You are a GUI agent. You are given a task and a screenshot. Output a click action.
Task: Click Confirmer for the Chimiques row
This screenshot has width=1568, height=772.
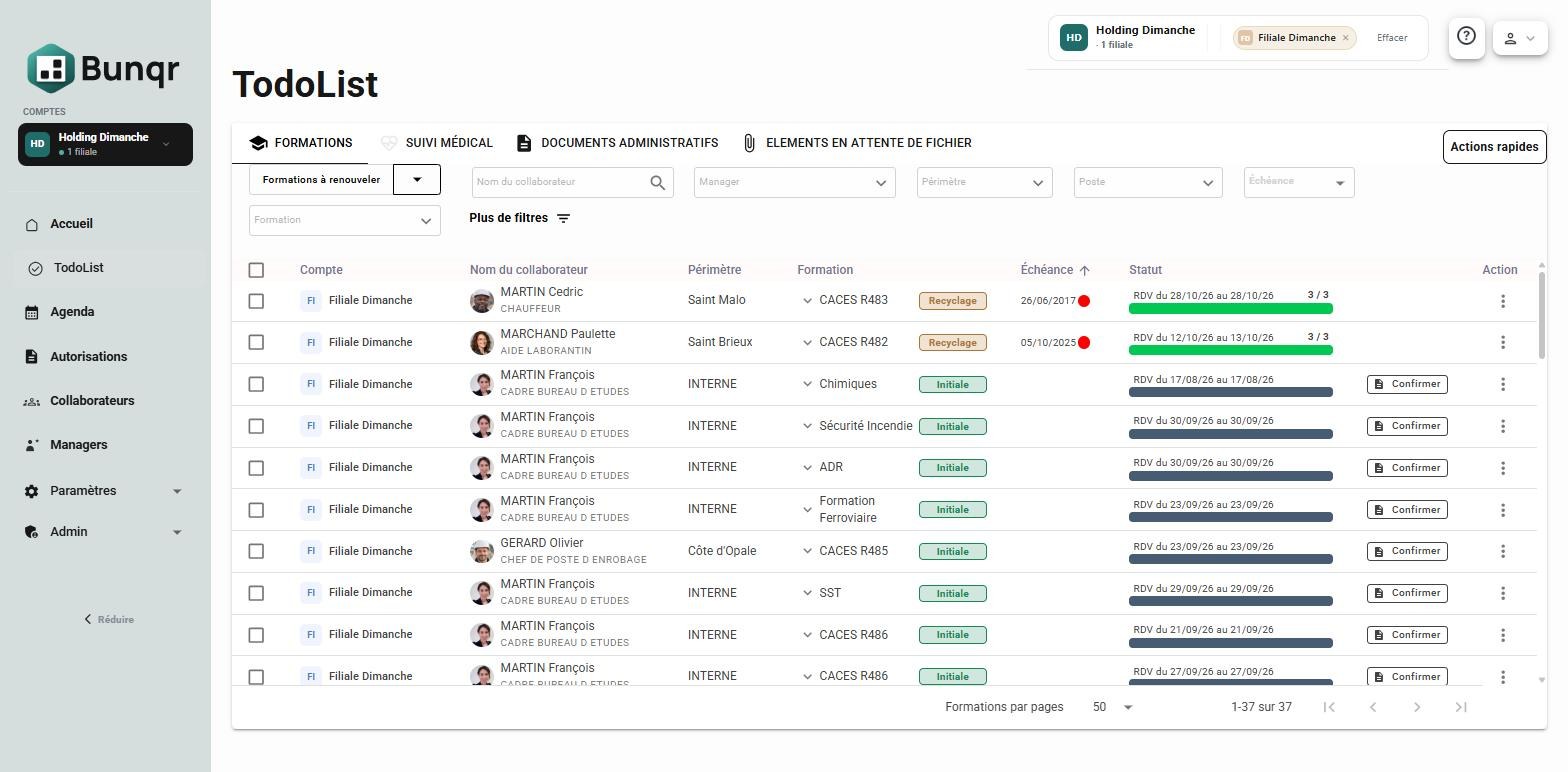pyautogui.click(x=1407, y=384)
